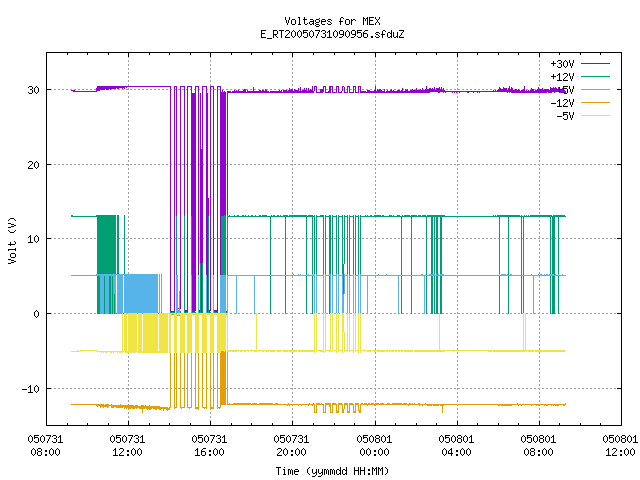Click the +12V legend label
Image resolution: width=640 pixels, height=480 pixels.
(562, 77)
